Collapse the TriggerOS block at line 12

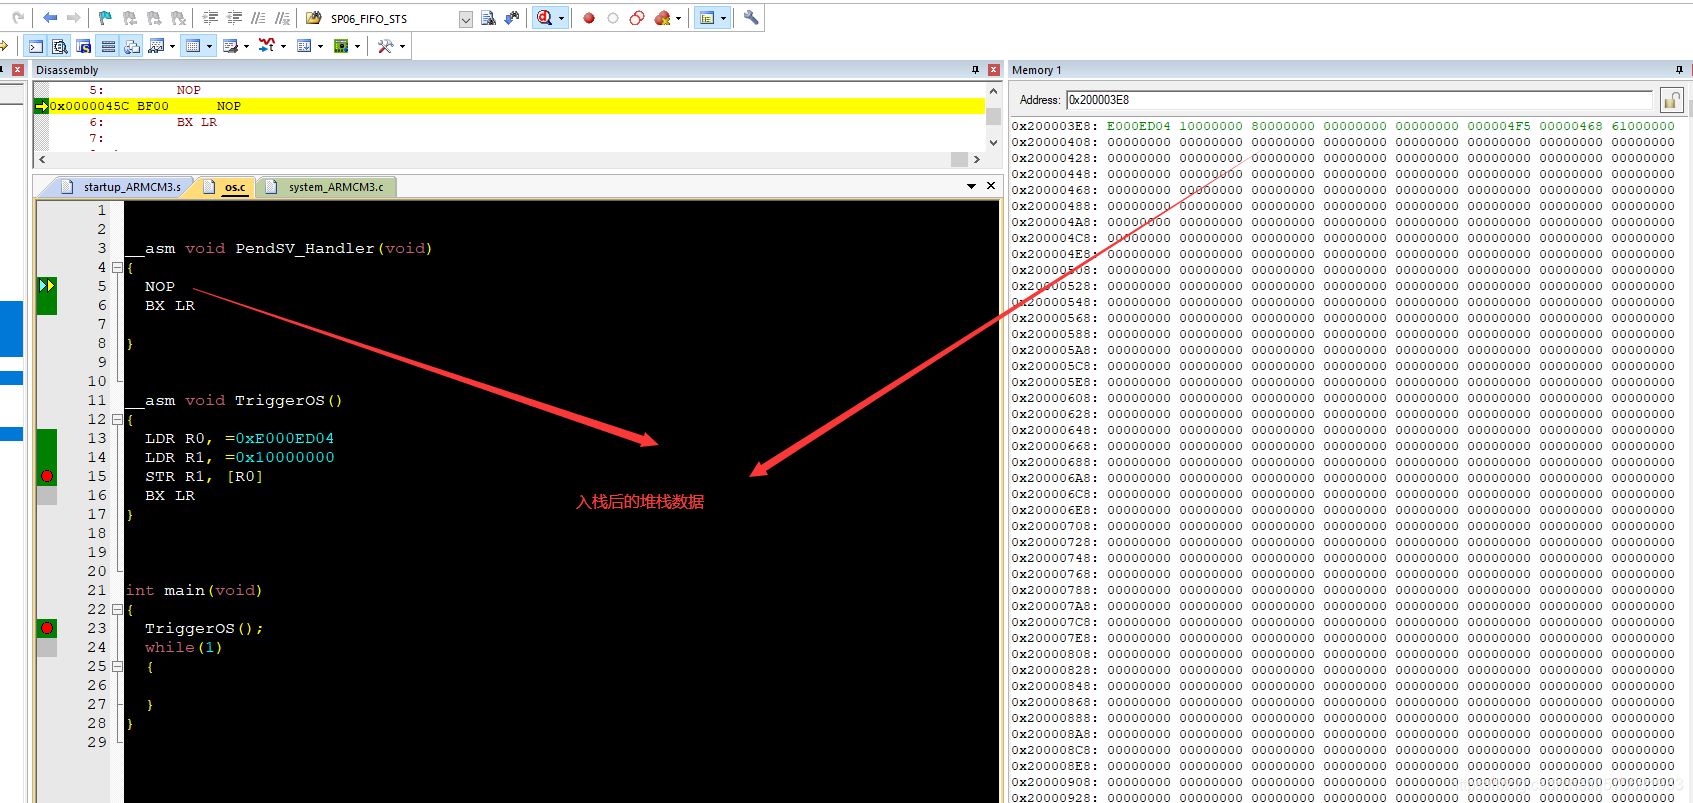(x=117, y=419)
